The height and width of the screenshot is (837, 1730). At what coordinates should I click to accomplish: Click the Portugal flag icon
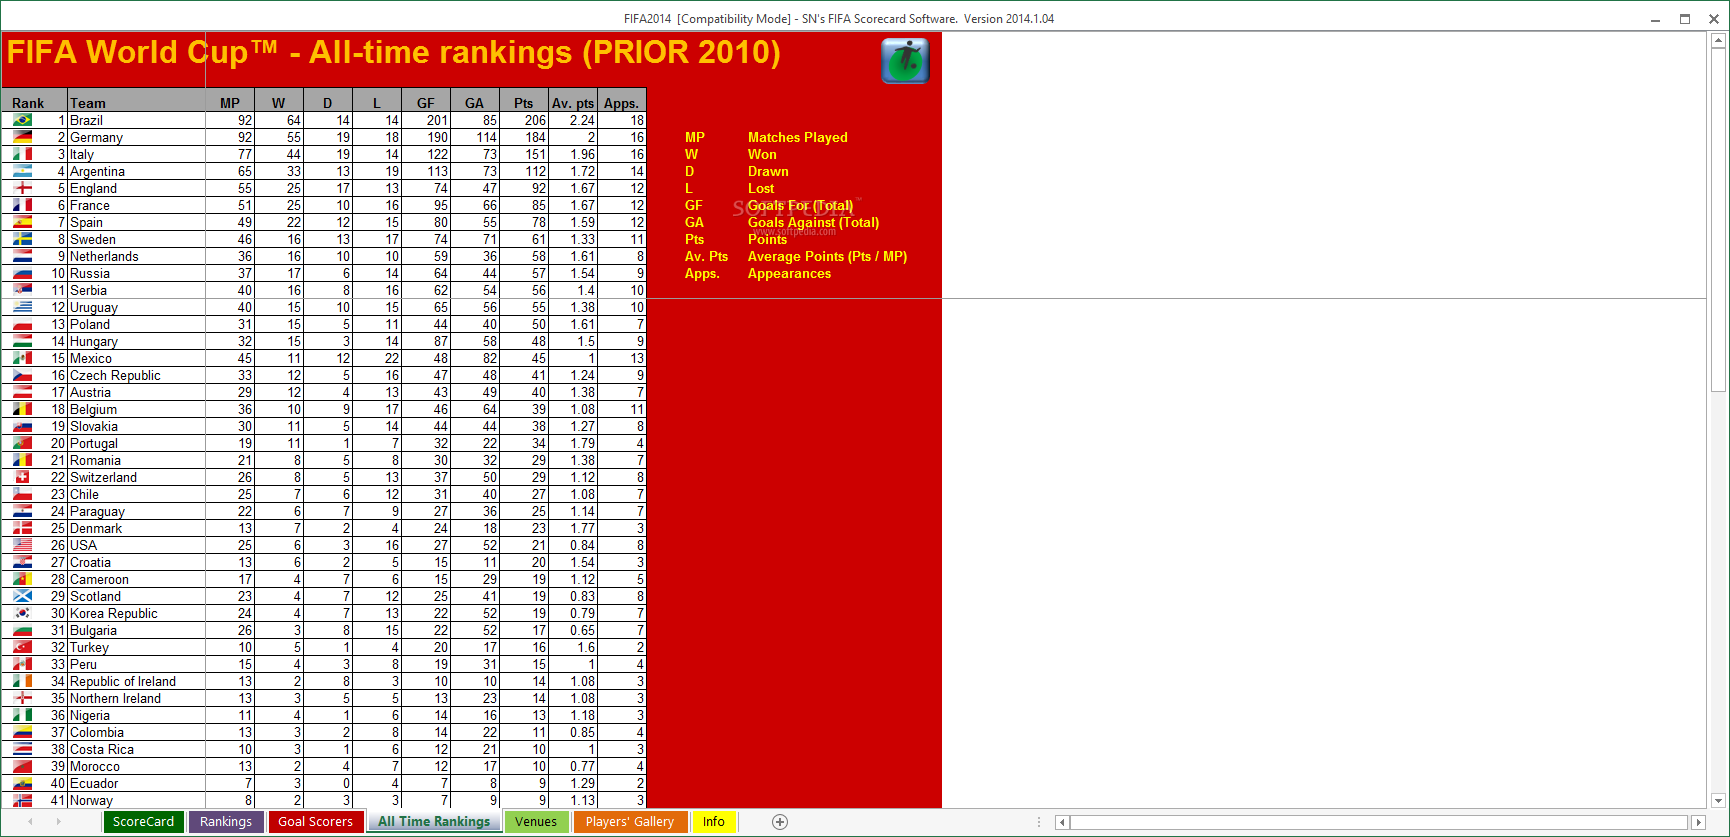click(22, 443)
